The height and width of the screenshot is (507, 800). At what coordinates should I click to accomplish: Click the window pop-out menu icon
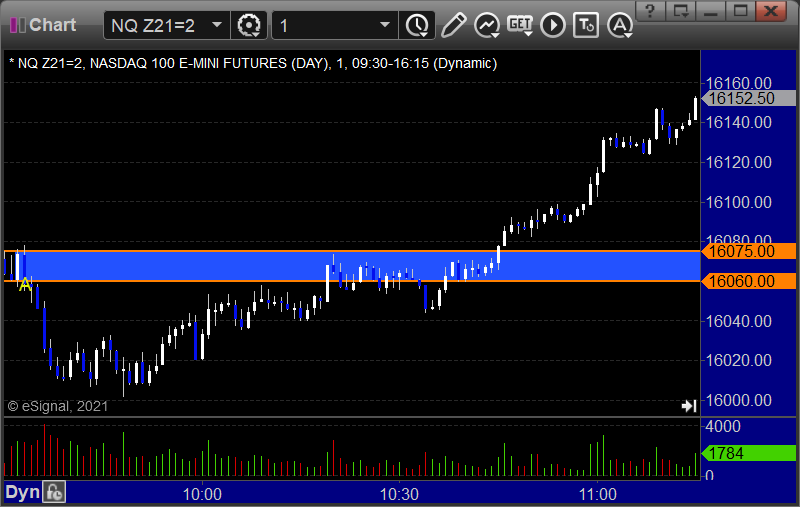coord(681,10)
